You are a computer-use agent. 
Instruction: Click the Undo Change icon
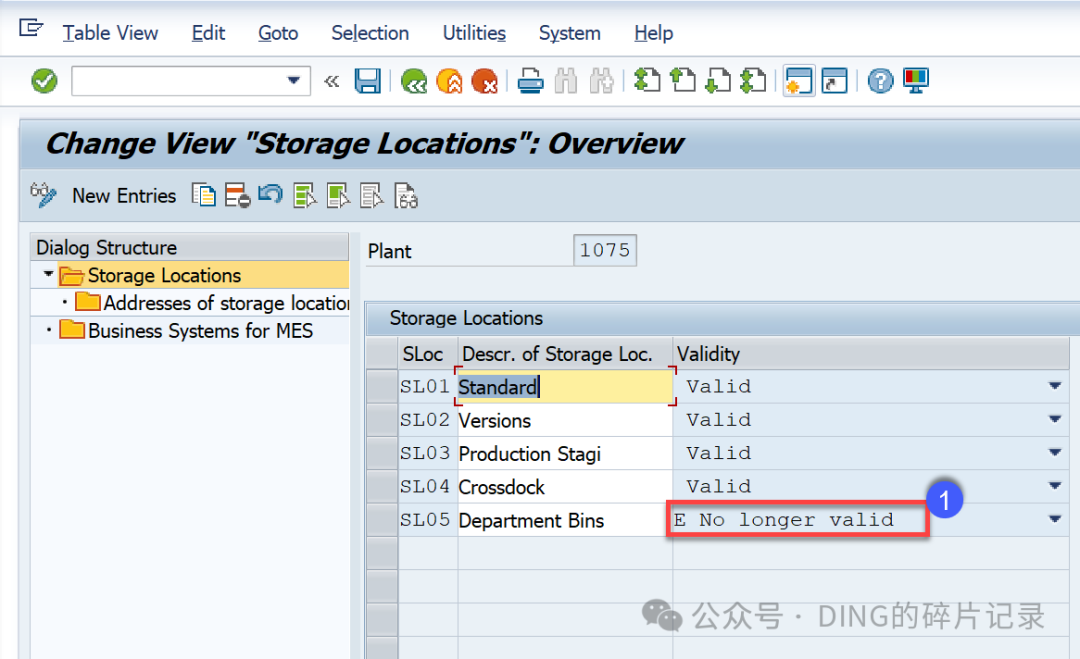(271, 195)
